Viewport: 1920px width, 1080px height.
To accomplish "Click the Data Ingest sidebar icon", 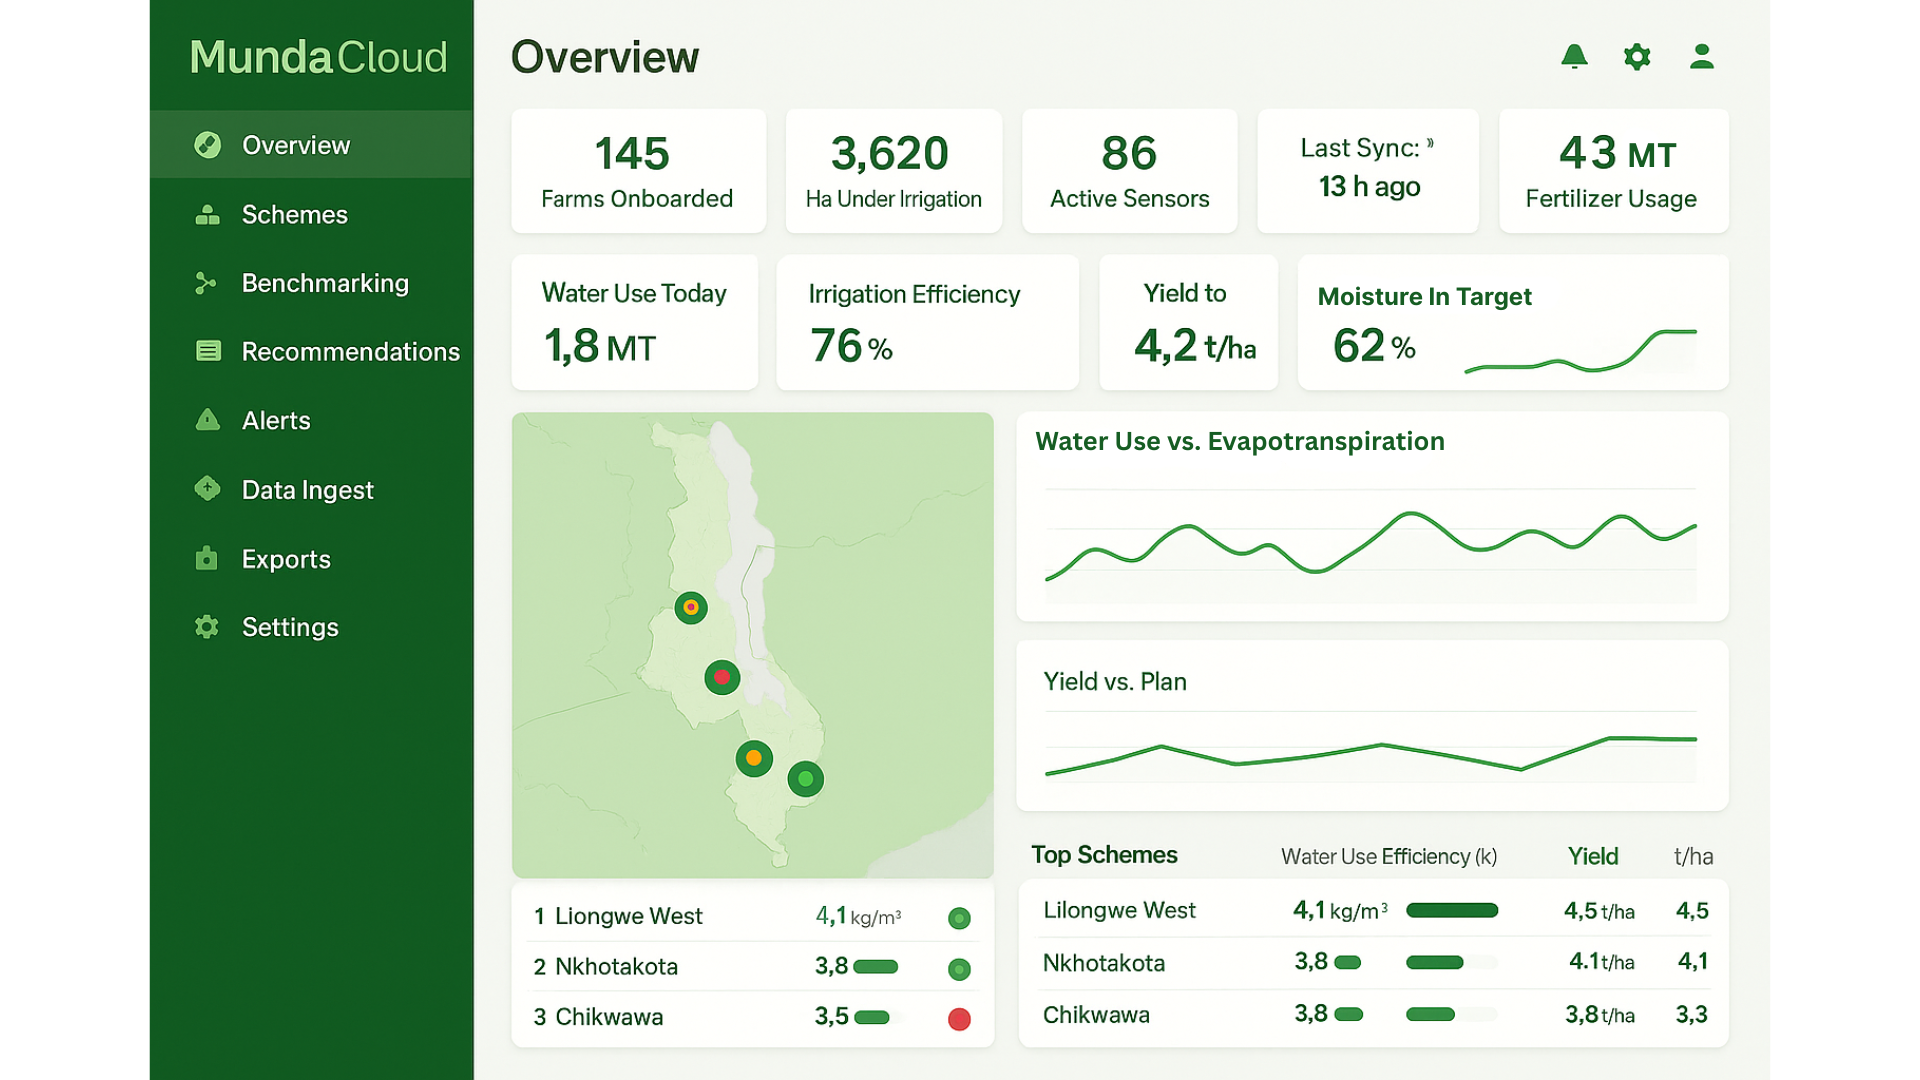I will coord(207,489).
